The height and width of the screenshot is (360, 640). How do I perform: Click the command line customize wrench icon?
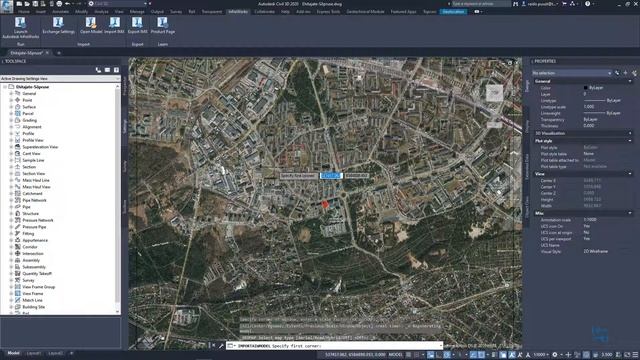(x=221, y=346)
